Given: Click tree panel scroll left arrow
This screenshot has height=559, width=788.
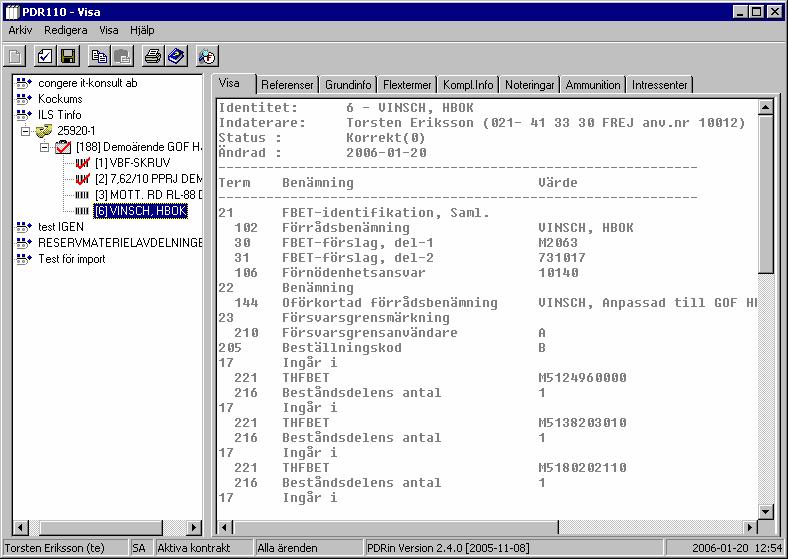Looking at the screenshot, I should [21, 528].
